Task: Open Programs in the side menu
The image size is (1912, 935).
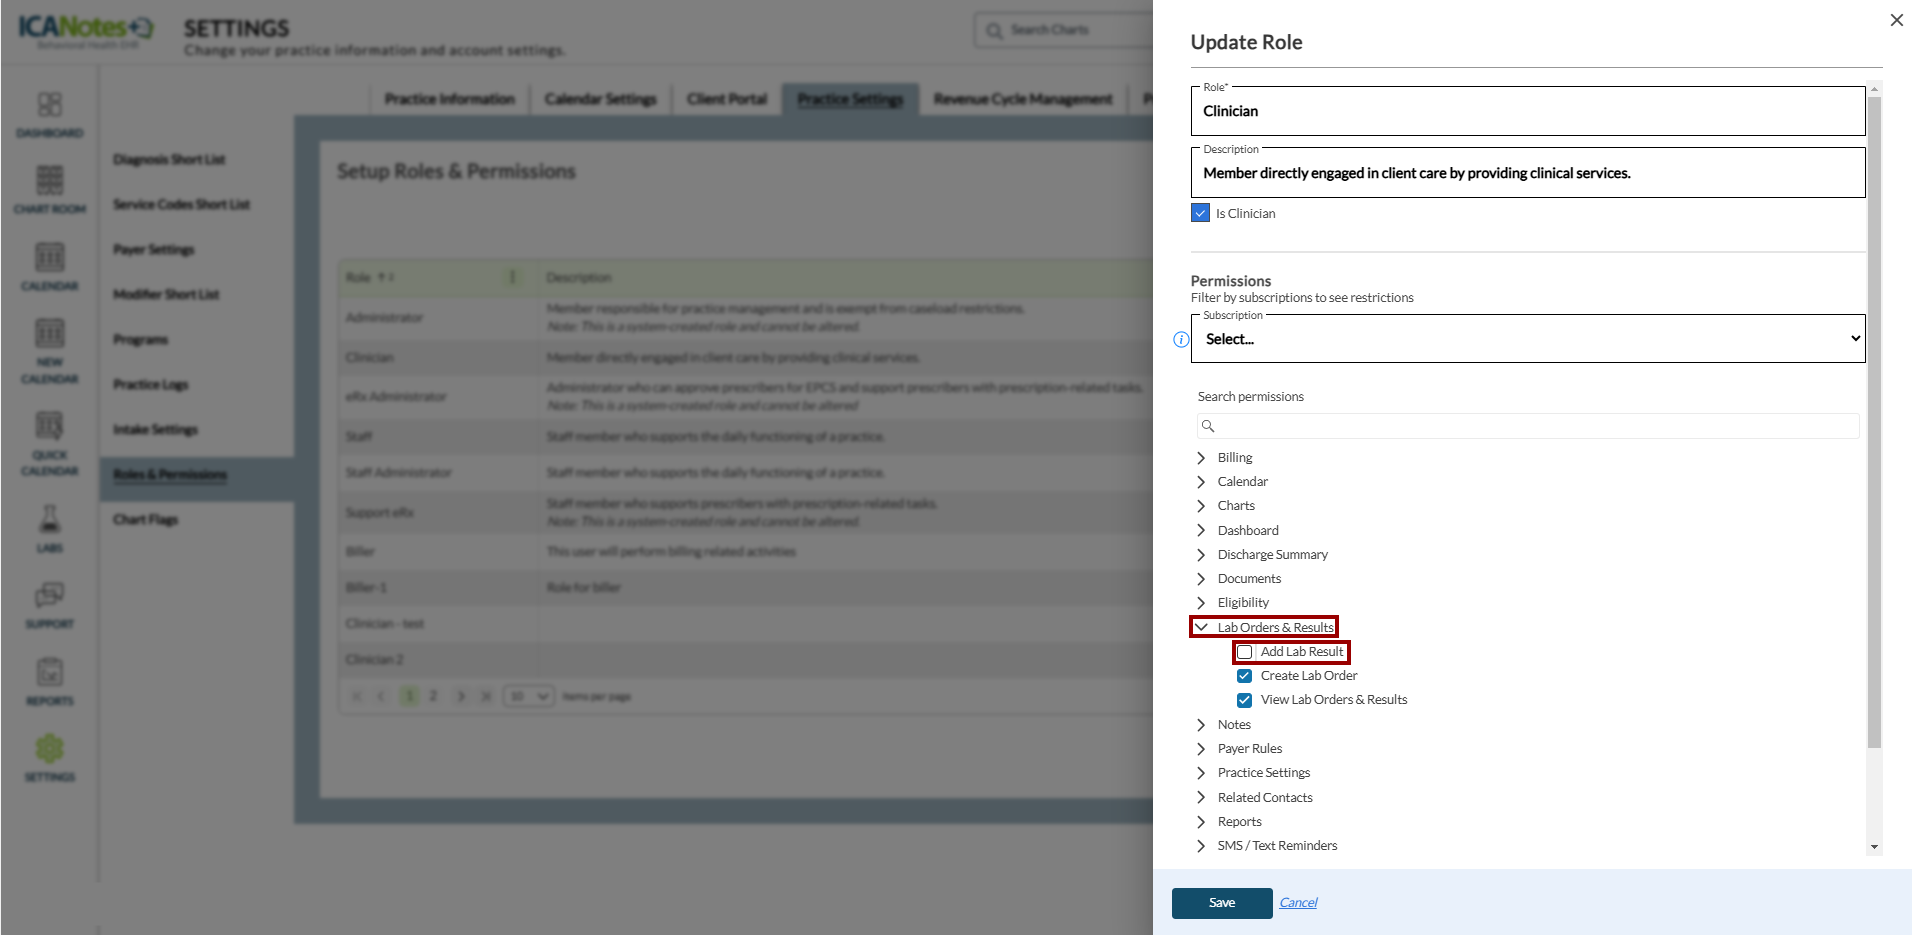Action: click(140, 340)
